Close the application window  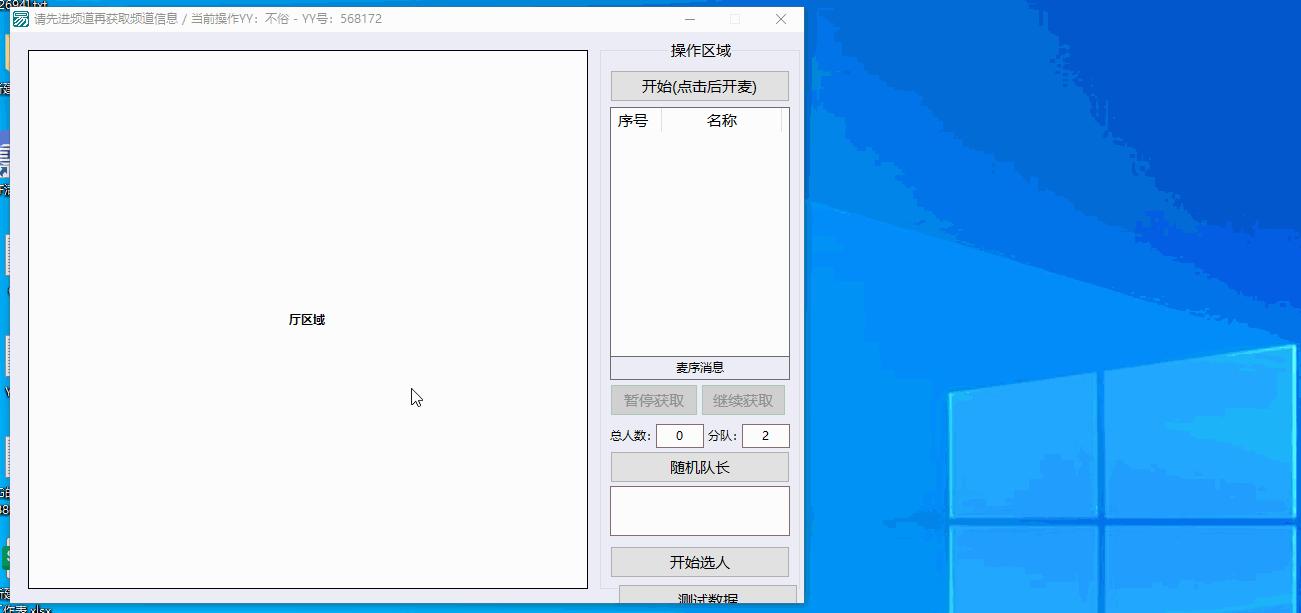(781, 19)
